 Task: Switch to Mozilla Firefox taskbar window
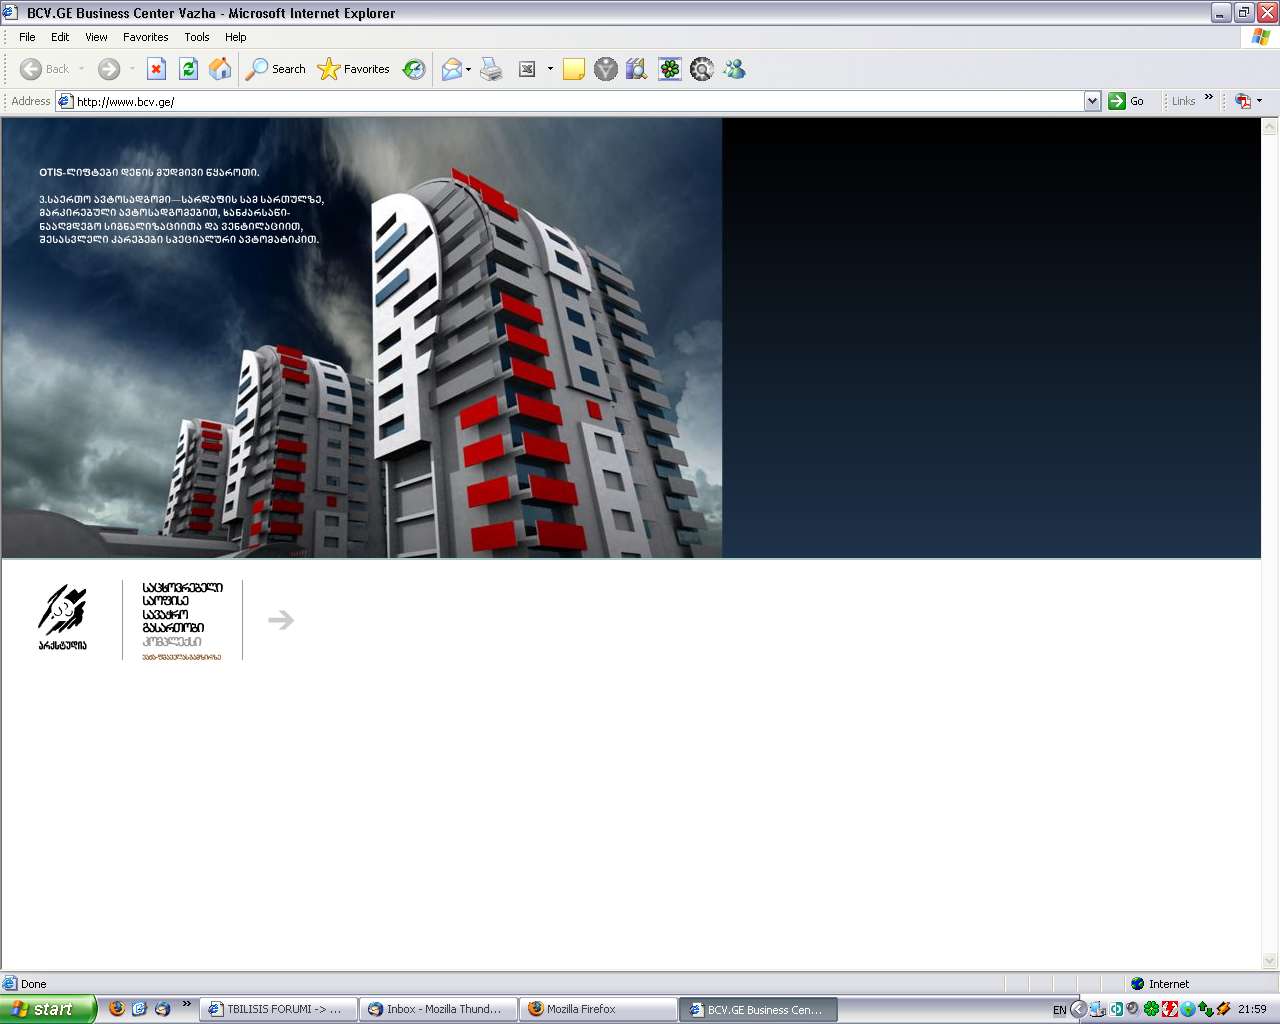click(599, 1009)
